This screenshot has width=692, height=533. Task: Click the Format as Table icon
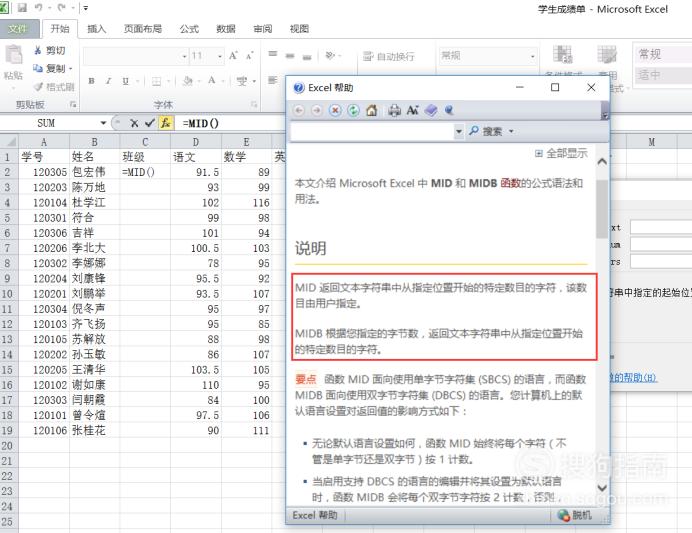click(607, 54)
